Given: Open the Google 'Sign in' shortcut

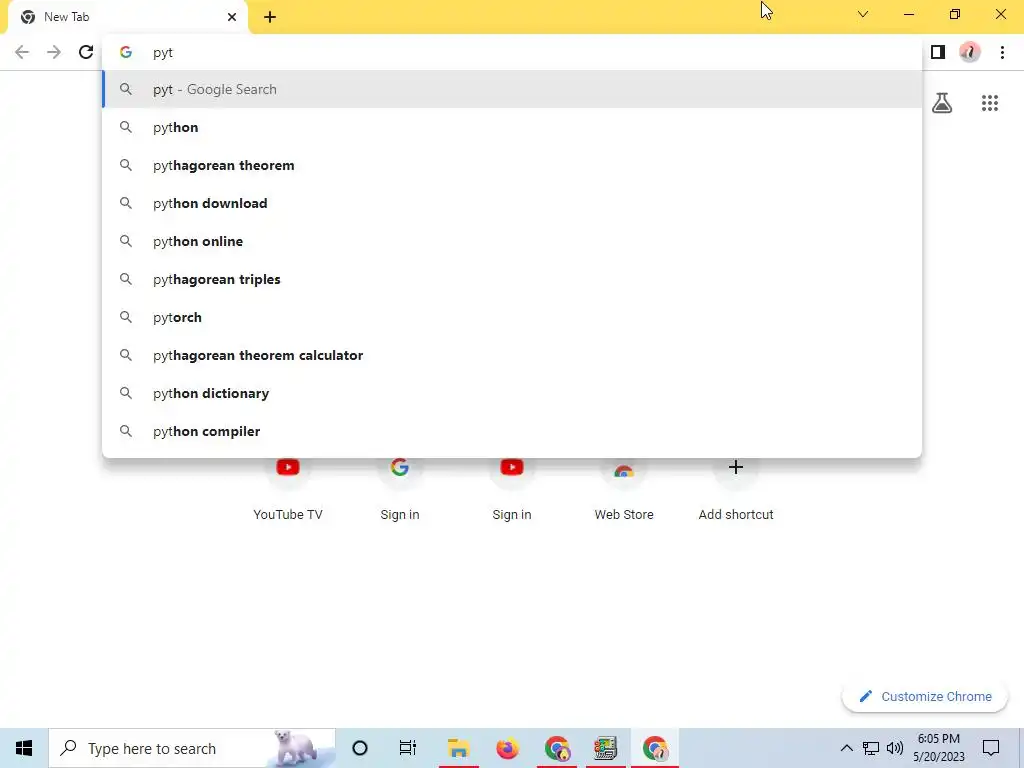Looking at the screenshot, I should 400,490.
